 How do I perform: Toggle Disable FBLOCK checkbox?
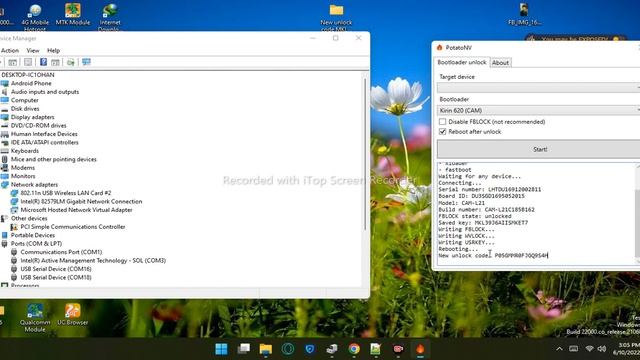tap(442, 122)
